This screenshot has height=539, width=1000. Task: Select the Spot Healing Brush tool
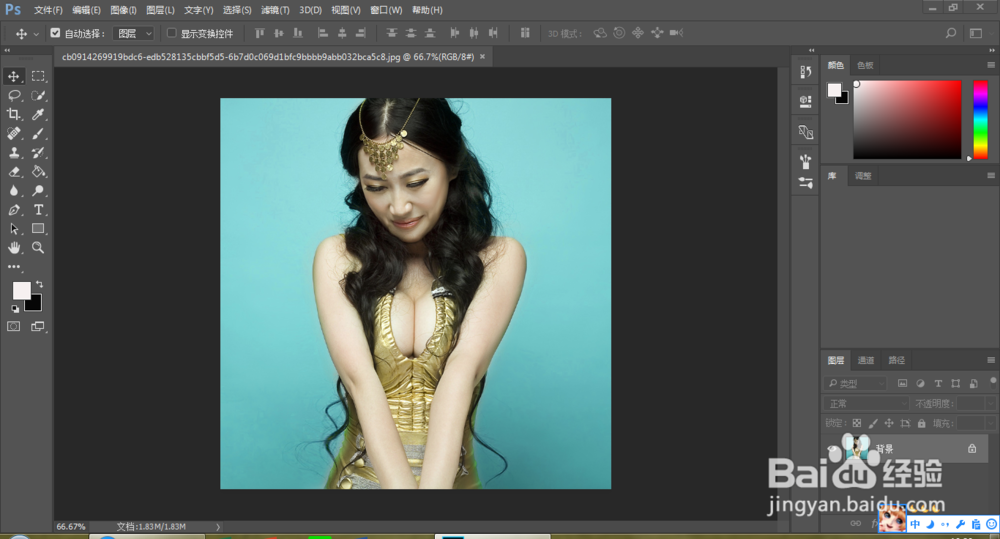[13, 133]
